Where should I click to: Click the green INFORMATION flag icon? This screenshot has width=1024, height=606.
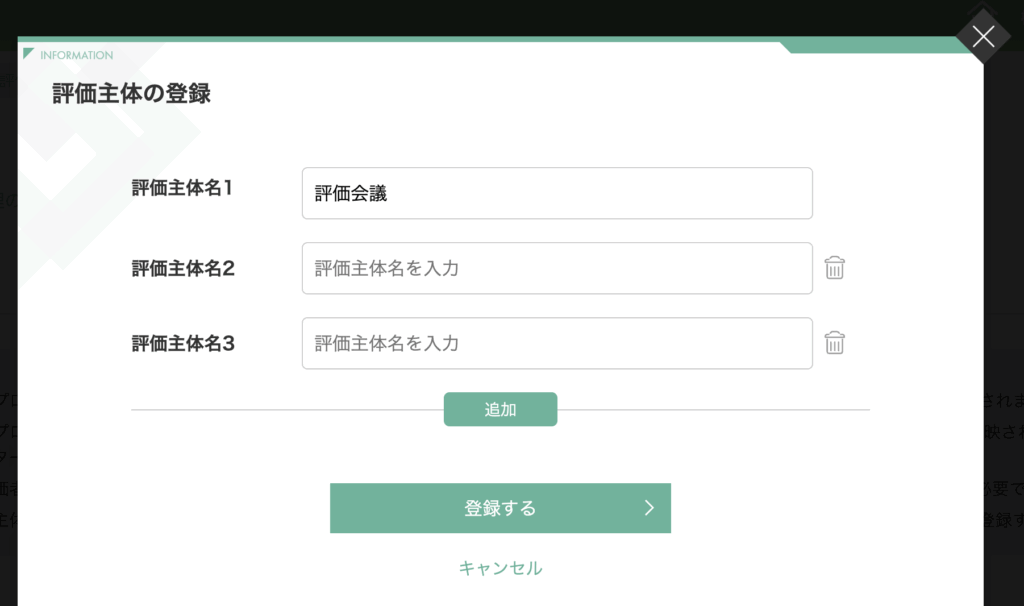click(28, 54)
